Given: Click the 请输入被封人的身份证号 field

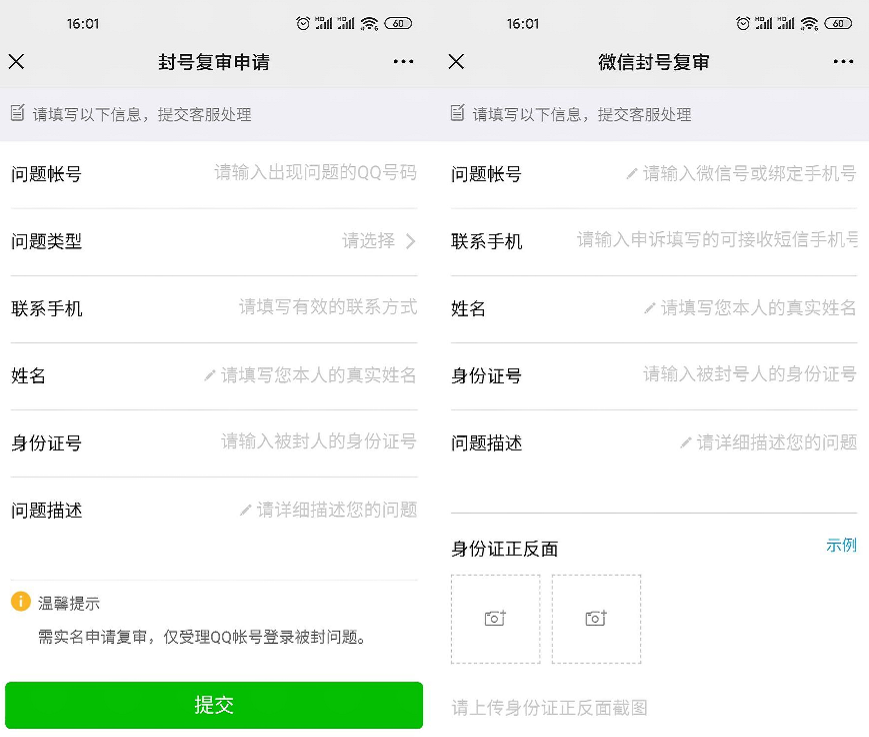Looking at the screenshot, I should pos(319,442).
